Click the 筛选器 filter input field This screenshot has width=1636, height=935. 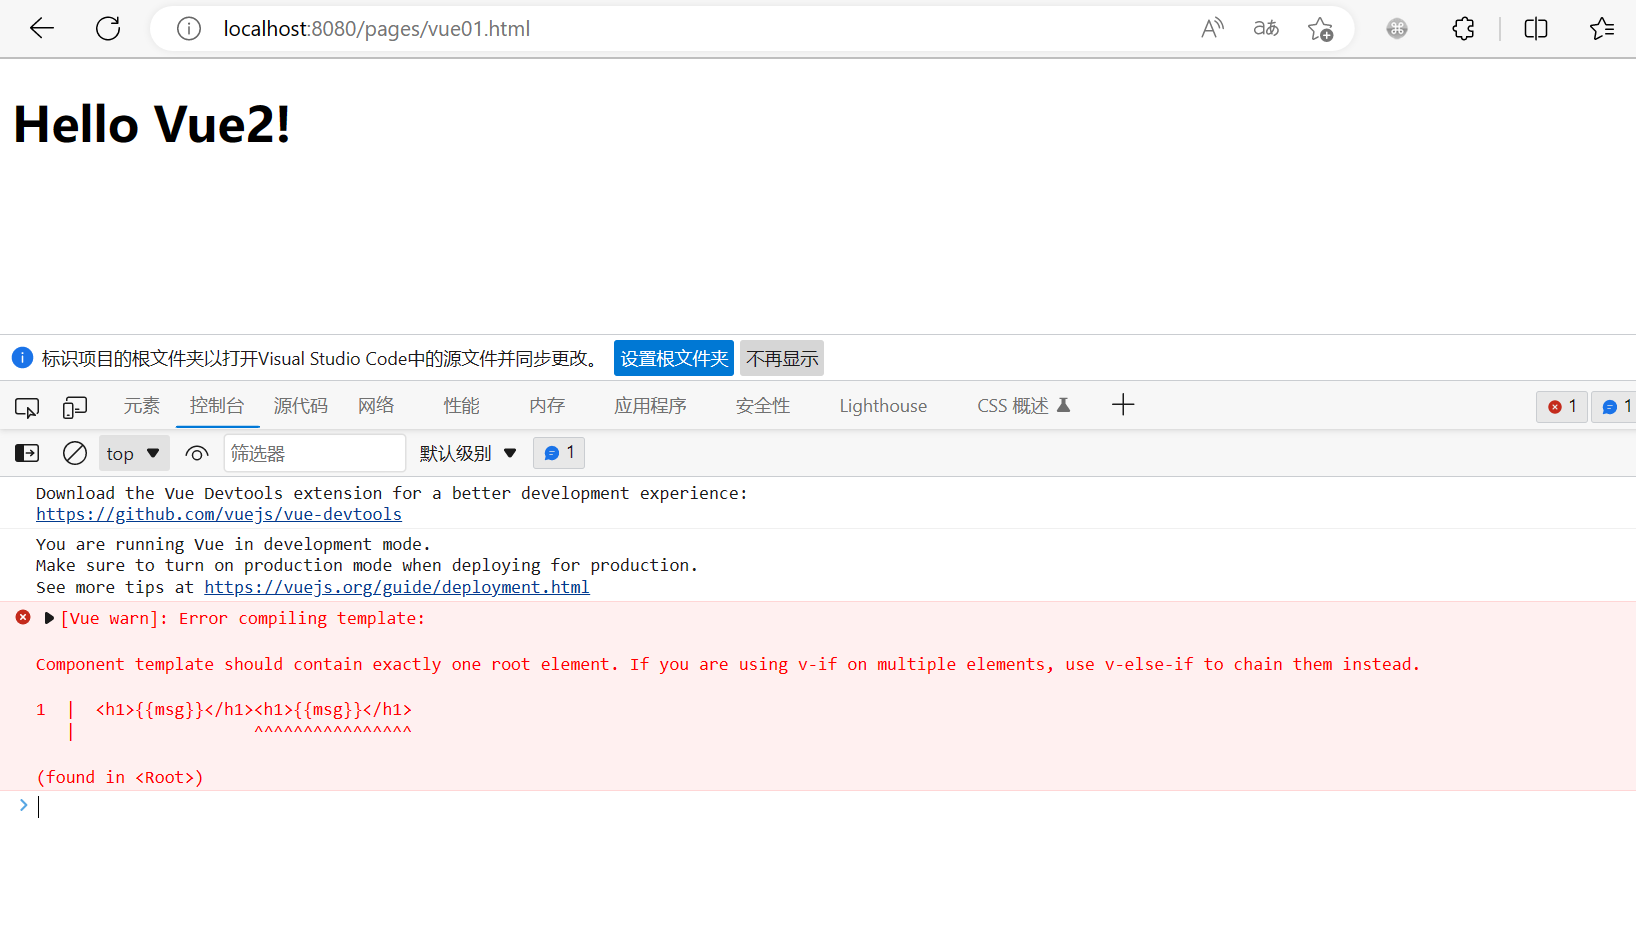(314, 452)
